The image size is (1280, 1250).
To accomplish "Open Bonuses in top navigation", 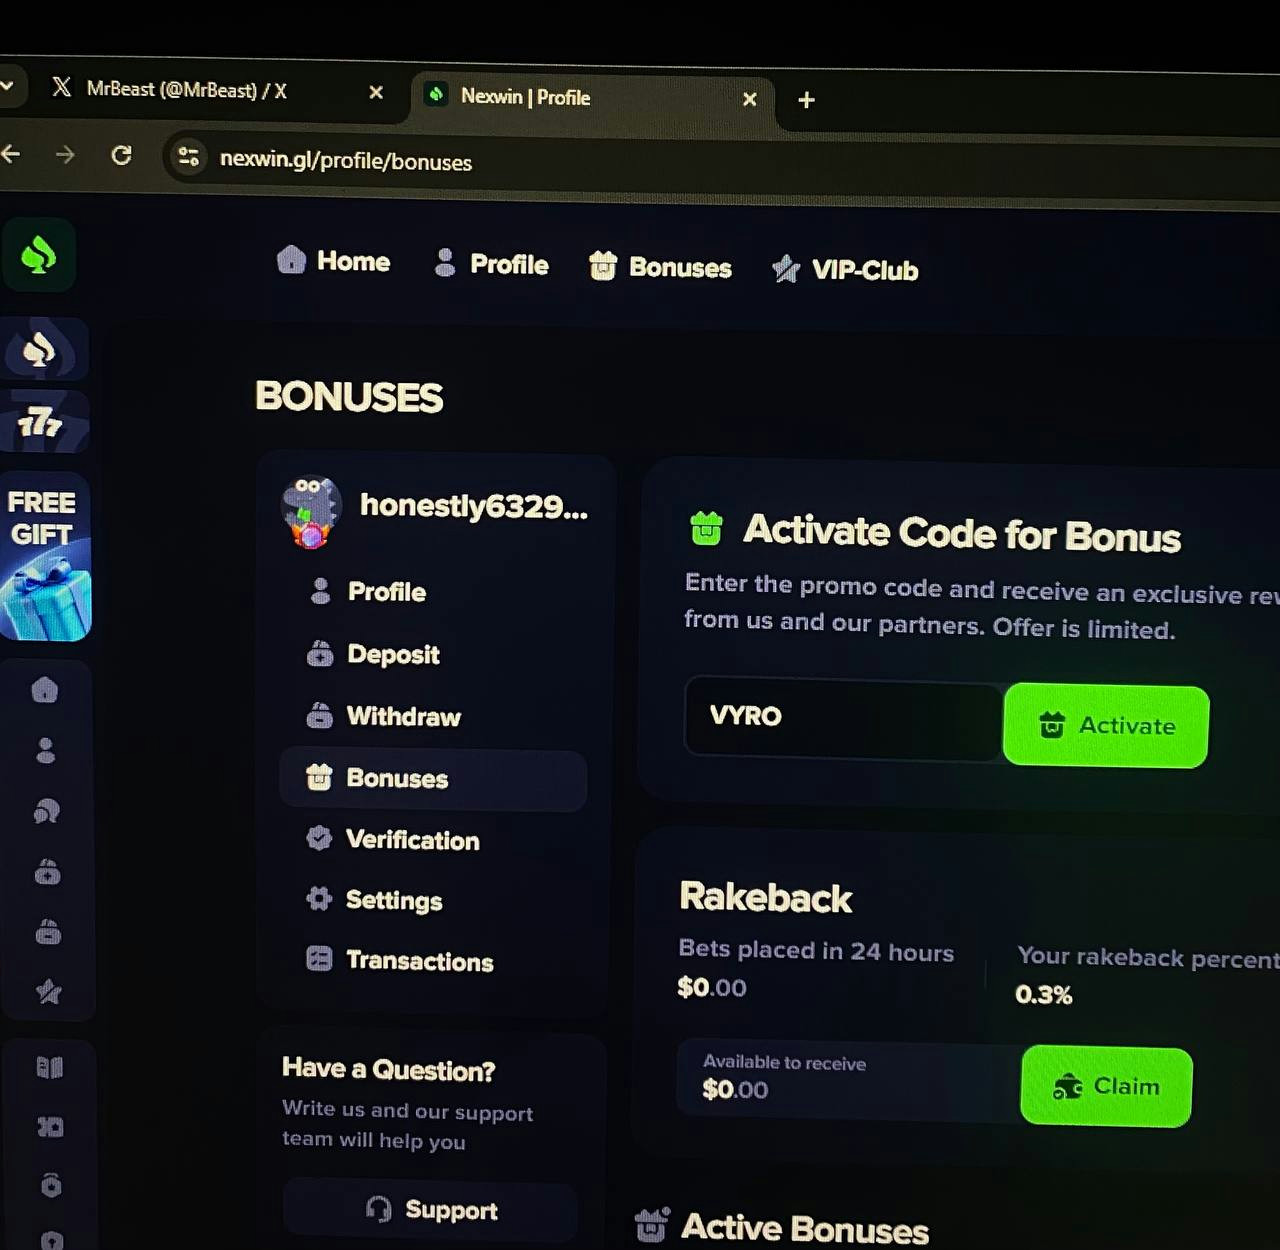I will coord(661,267).
